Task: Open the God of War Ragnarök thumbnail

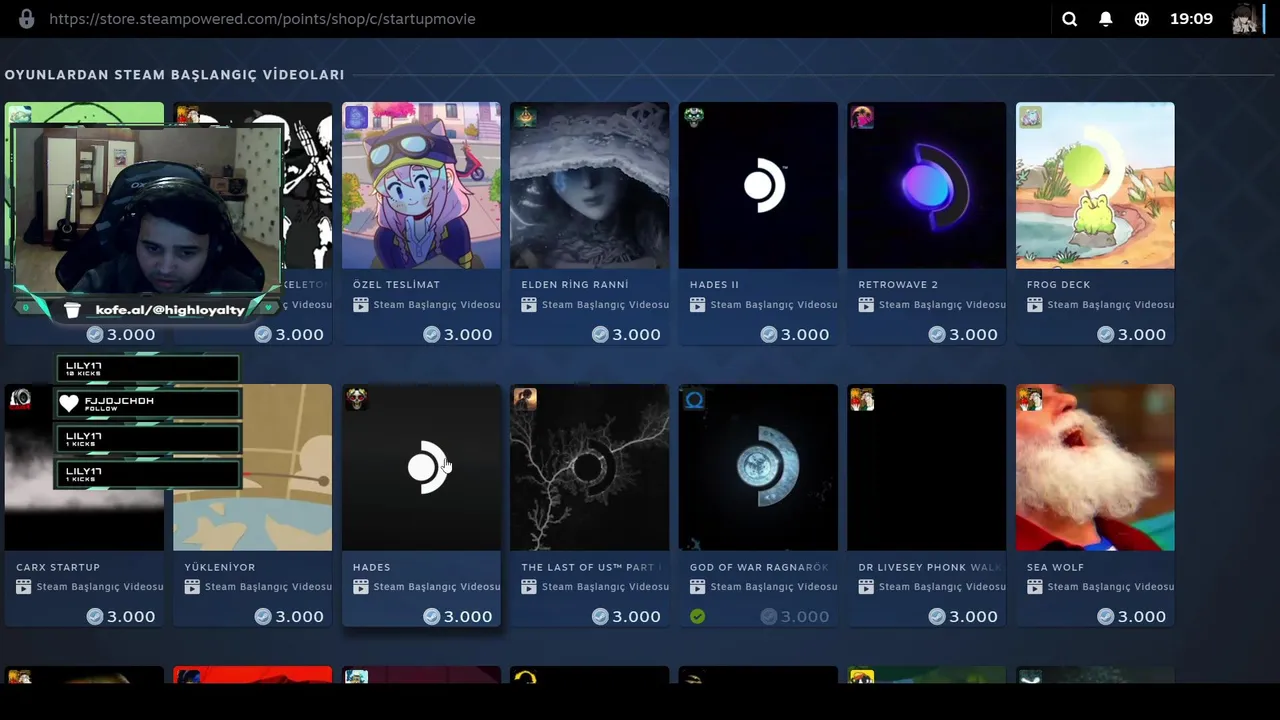Action: (758, 467)
